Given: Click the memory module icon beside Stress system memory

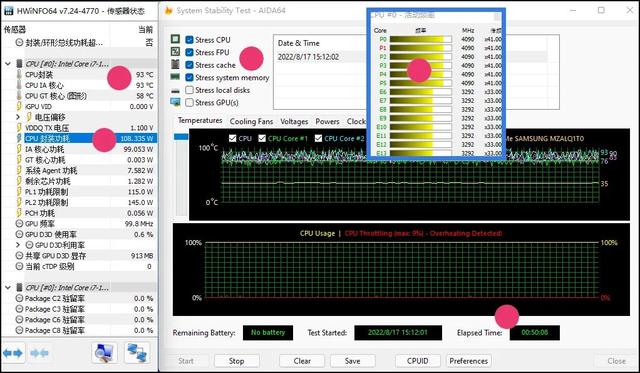Looking at the screenshot, I should [176, 77].
